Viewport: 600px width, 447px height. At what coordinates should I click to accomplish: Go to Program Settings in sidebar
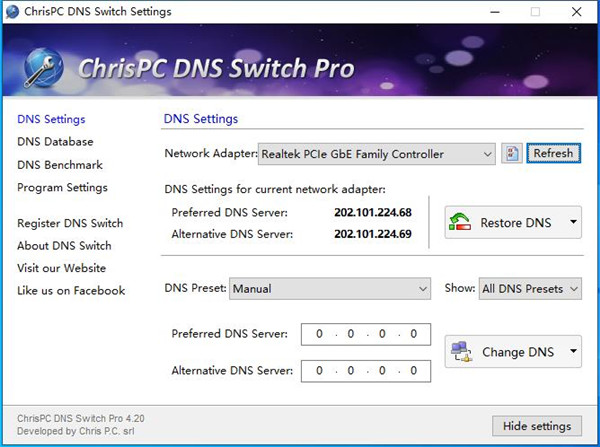(62, 187)
